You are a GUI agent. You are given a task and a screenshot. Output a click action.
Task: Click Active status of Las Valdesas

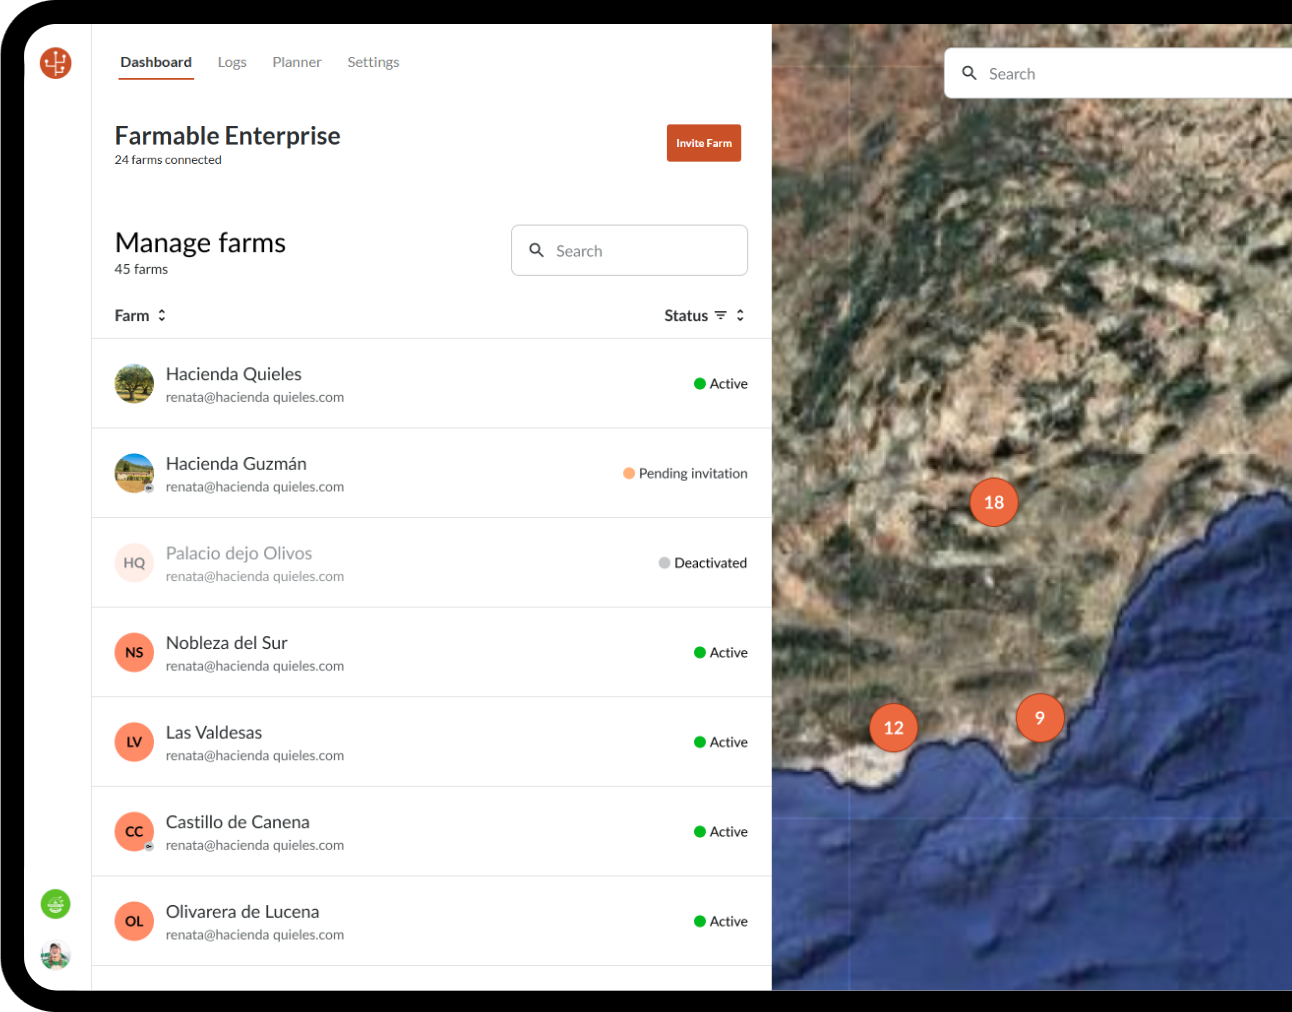[721, 742]
